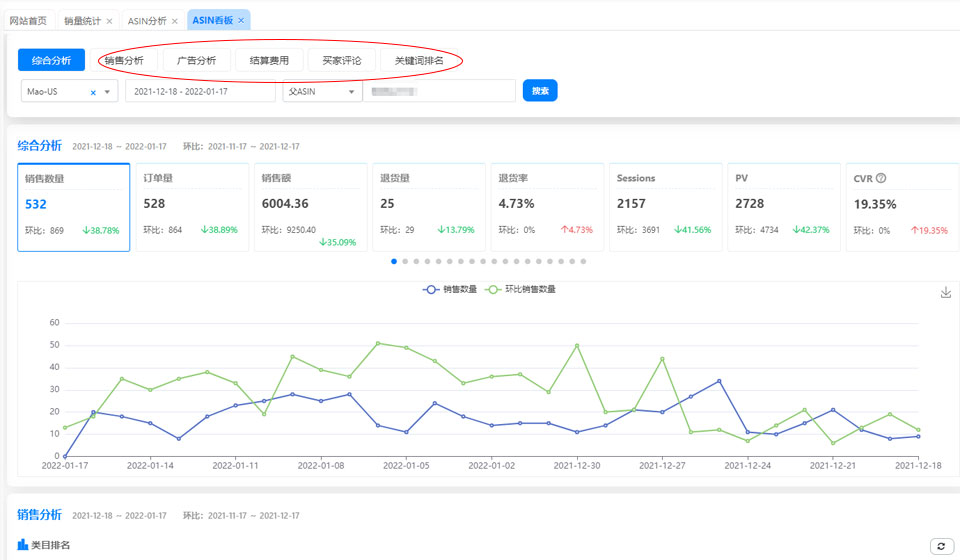Open the date range picker

tap(200, 91)
